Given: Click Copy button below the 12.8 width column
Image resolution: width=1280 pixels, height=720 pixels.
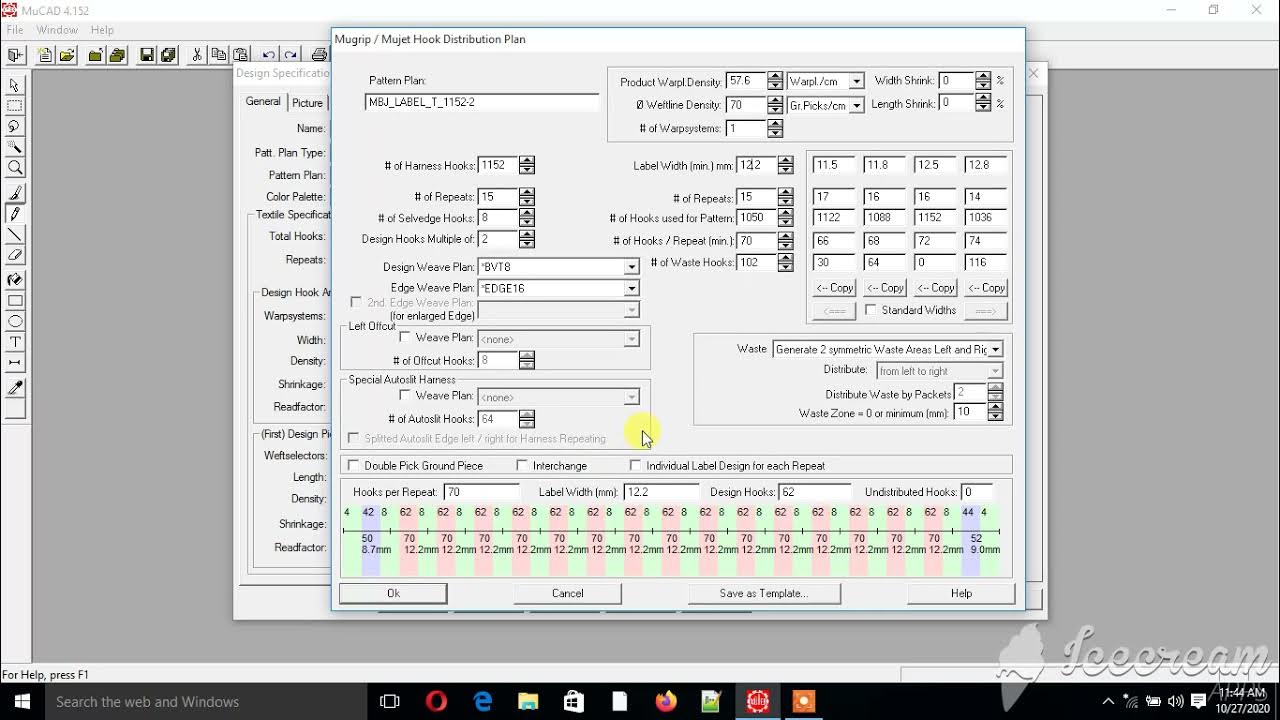Looking at the screenshot, I should [986, 288].
